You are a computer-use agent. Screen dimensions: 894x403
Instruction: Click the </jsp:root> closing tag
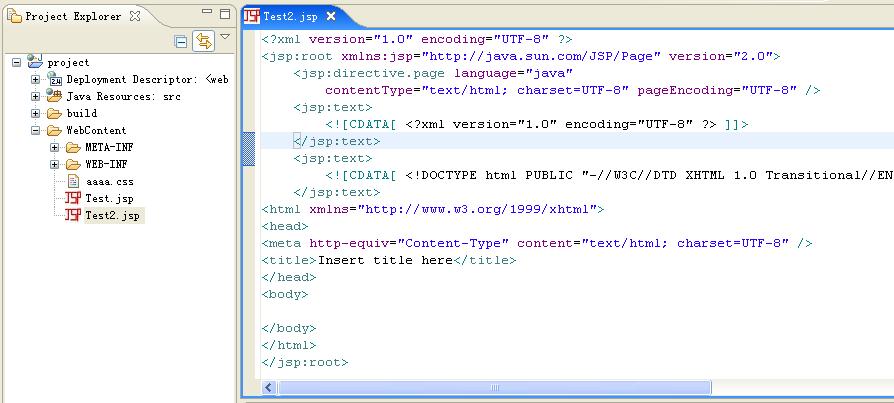(304, 363)
